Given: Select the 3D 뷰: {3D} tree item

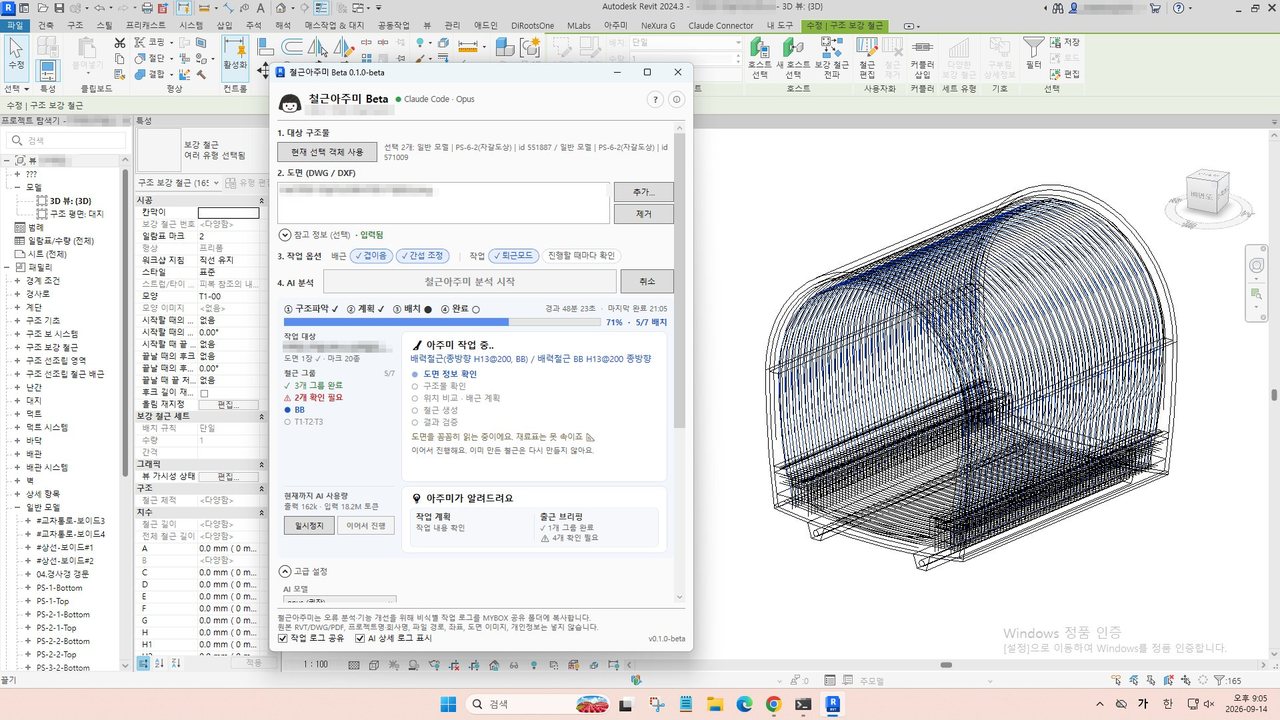Looking at the screenshot, I should tap(70, 200).
